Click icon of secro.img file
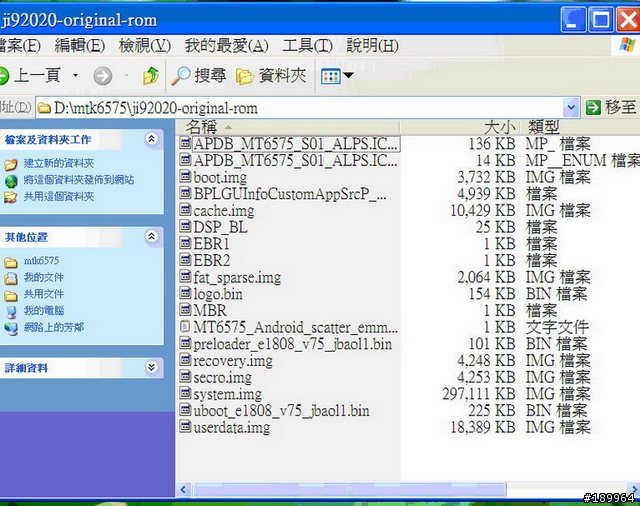640x506 pixels. (185, 377)
